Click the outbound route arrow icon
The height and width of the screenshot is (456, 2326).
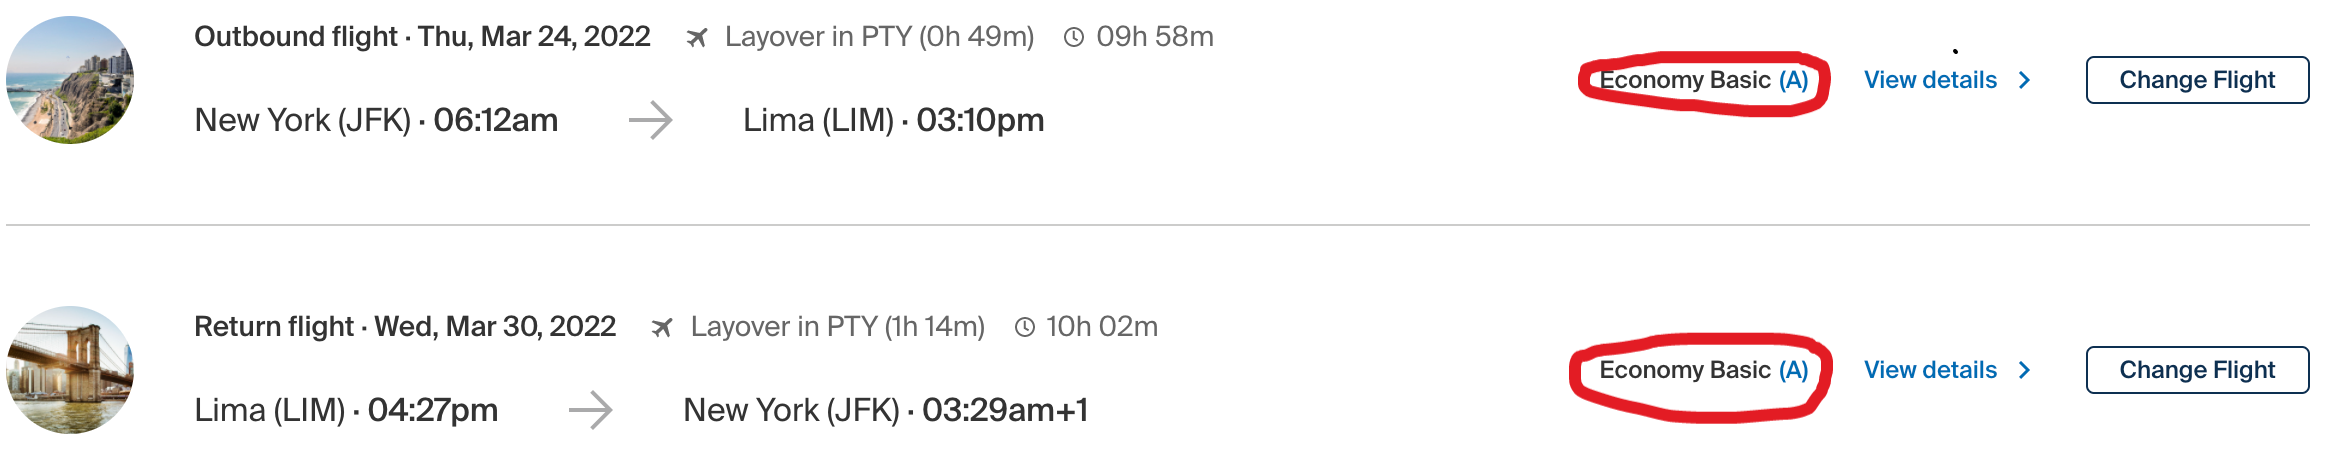651,120
